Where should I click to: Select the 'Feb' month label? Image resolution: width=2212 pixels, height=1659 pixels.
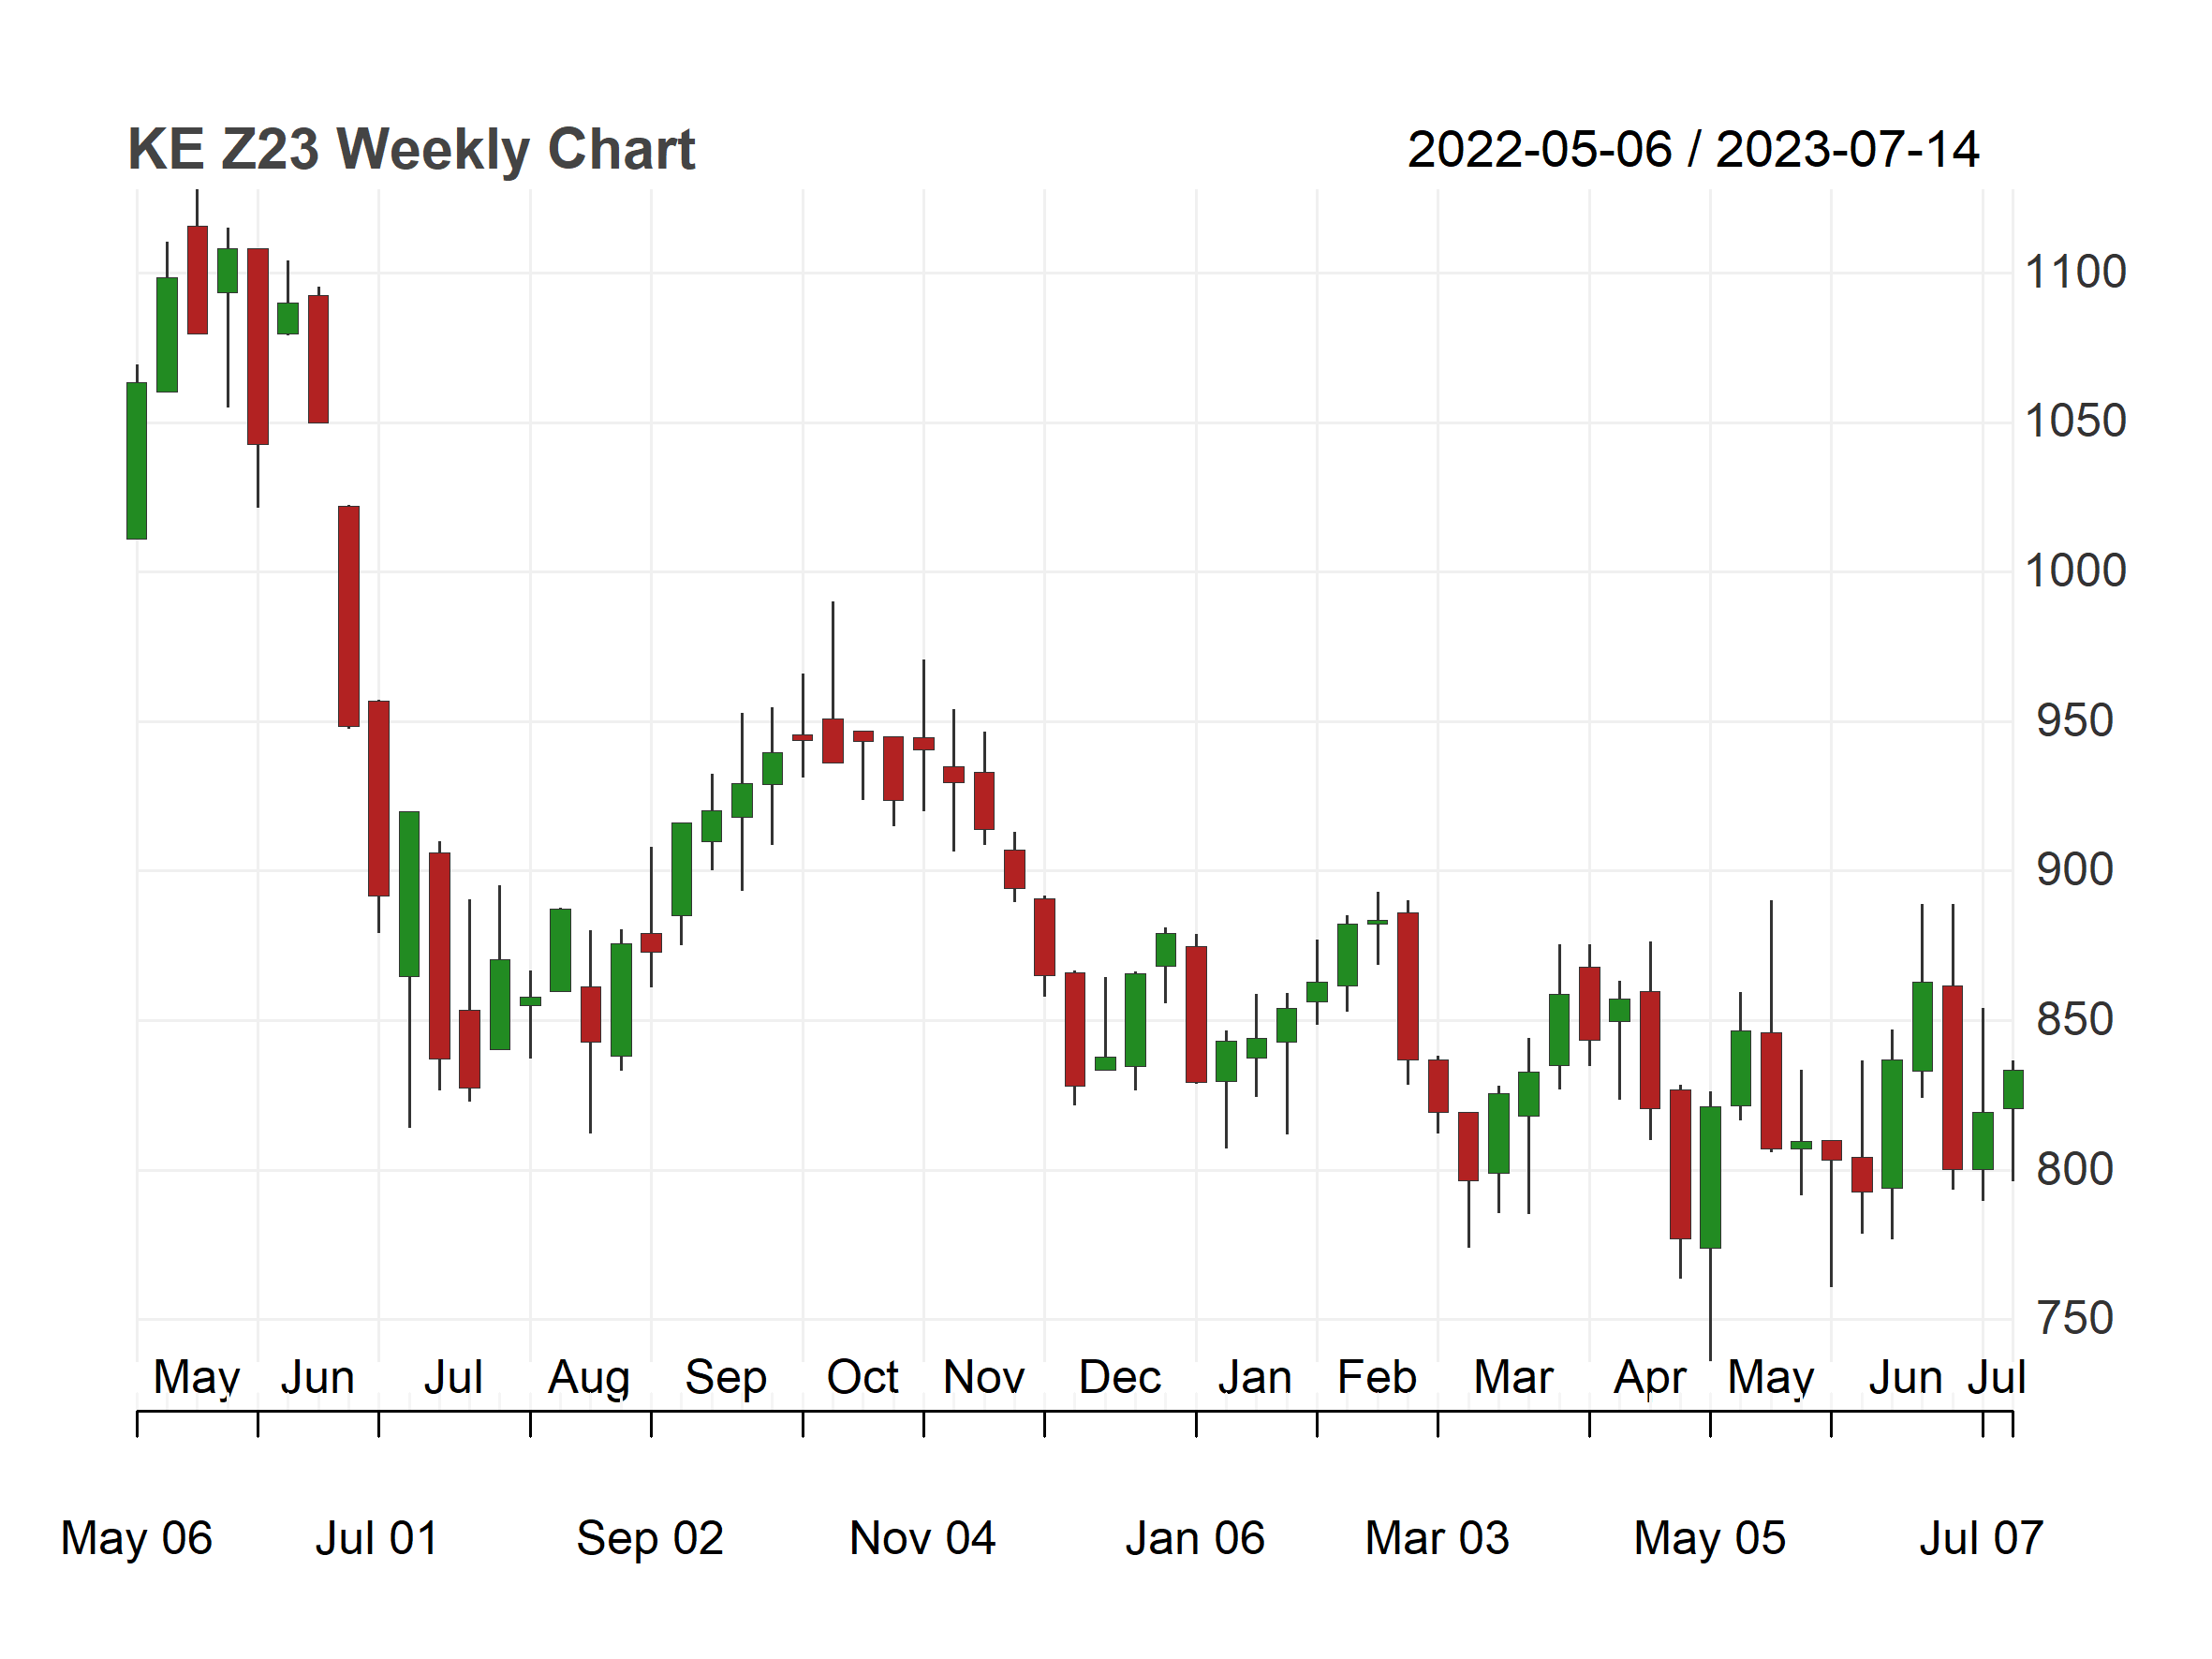1377,1377
